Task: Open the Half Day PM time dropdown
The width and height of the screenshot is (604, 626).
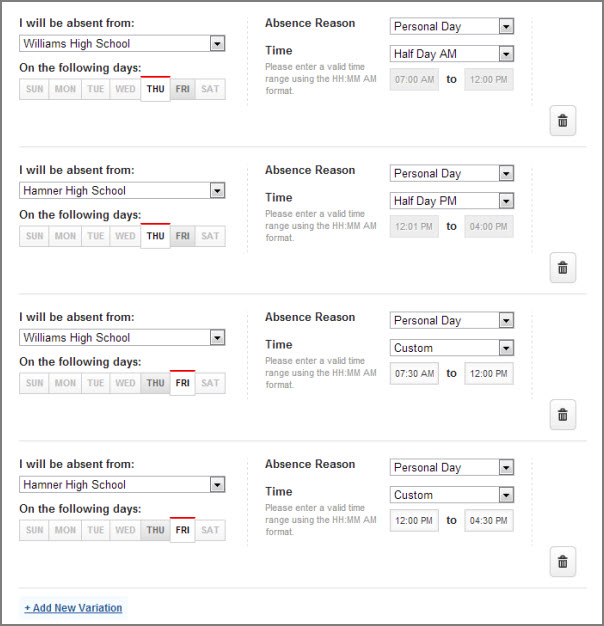Action: tap(451, 201)
